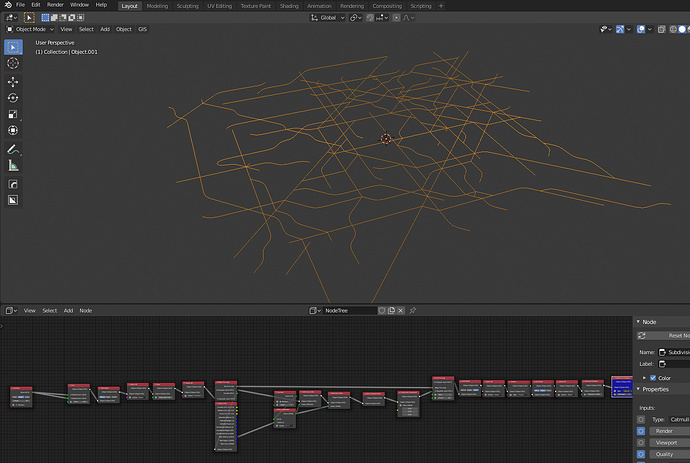Toggle the Color checkbox in the Node panel
690x463 pixels.
pyautogui.click(x=653, y=378)
